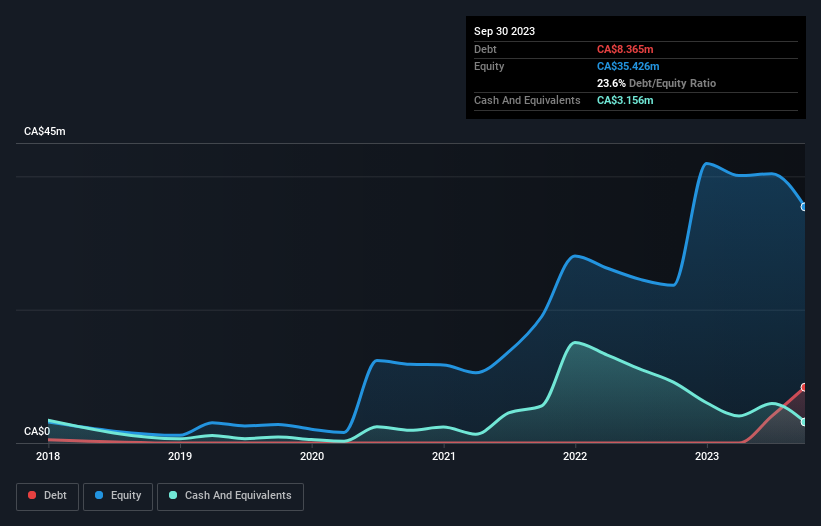Click the 2018 x-axis label
The height and width of the screenshot is (526, 821).
click(48, 456)
